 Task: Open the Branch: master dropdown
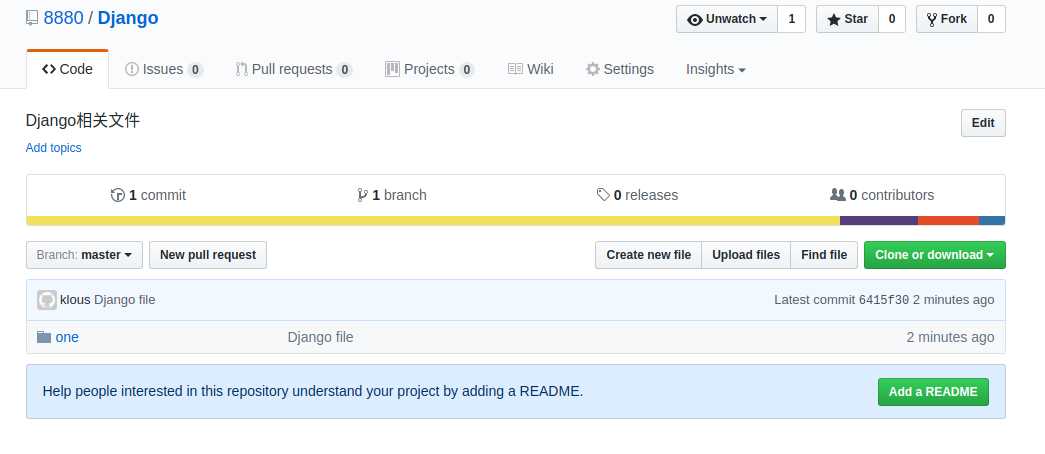(x=85, y=255)
